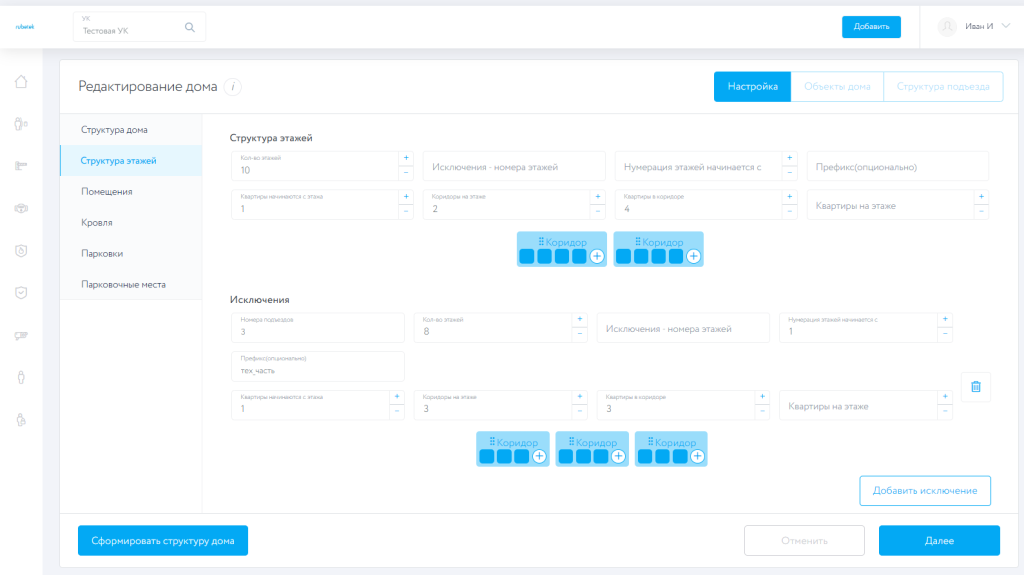Decrease Коридоры на этаже value of 2 with minus
This screenshot has width=1024, height=575.
[598, 211]
